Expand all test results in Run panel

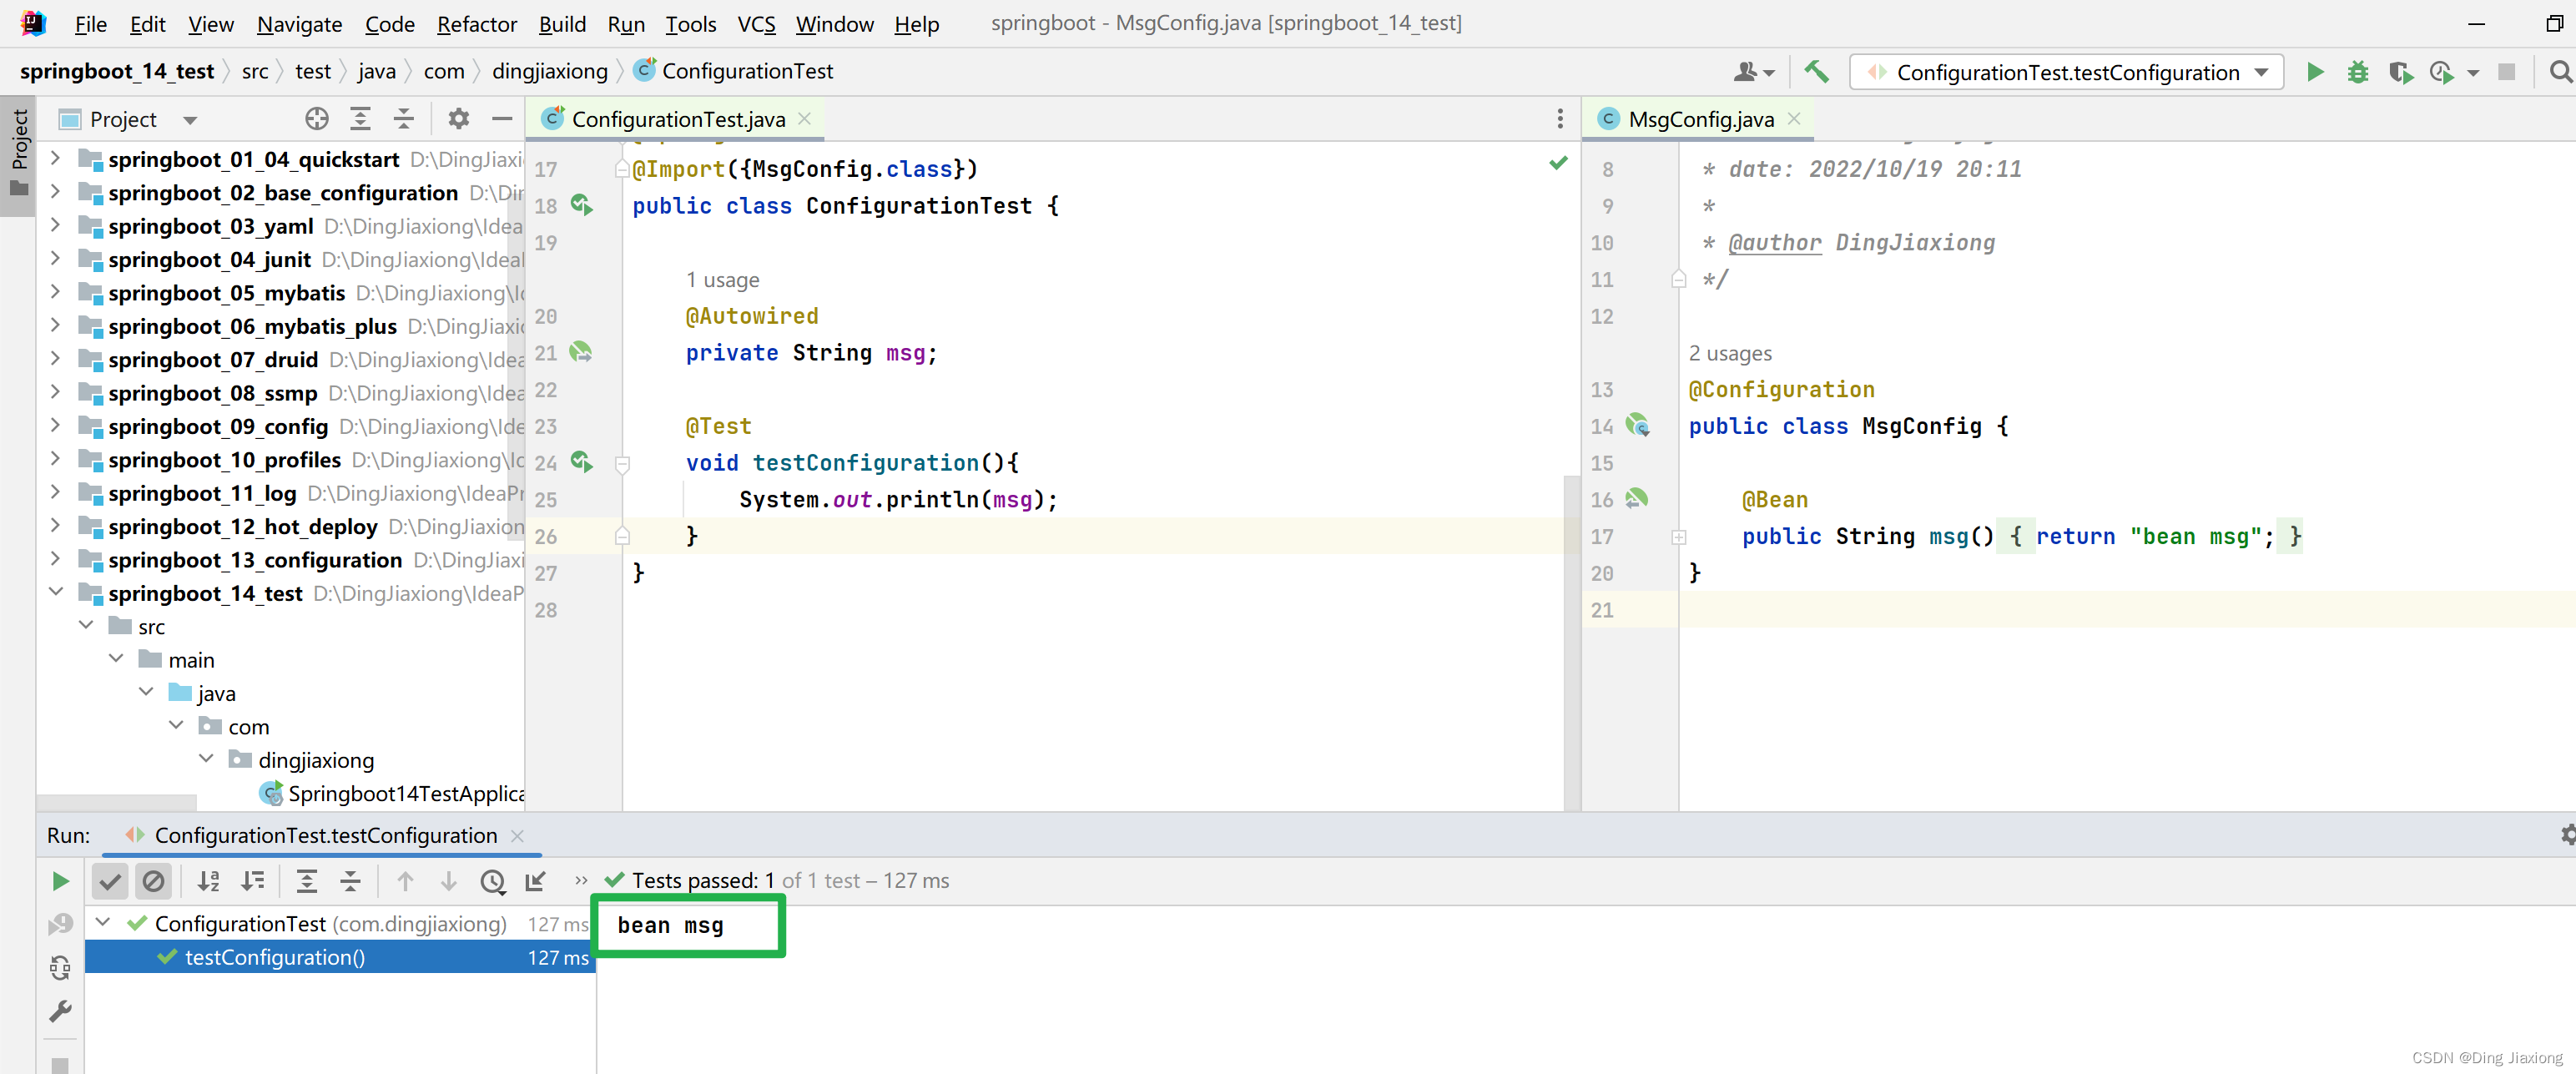point(306,881)
